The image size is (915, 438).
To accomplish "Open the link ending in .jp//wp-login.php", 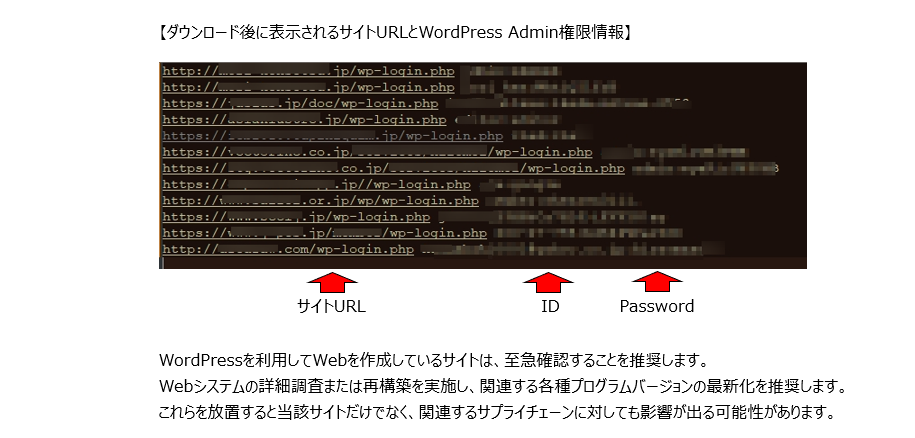I will coord(316,185).
